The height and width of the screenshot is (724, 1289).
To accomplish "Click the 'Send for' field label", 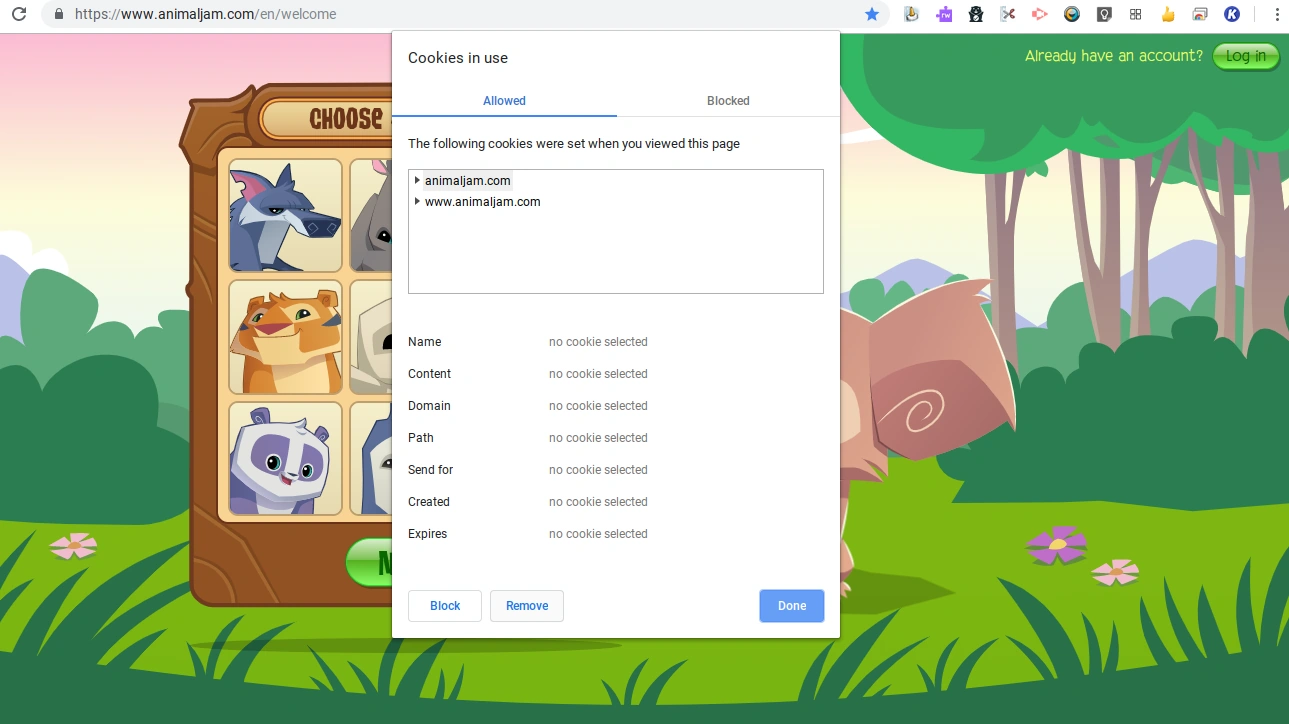I will (431, 470).
